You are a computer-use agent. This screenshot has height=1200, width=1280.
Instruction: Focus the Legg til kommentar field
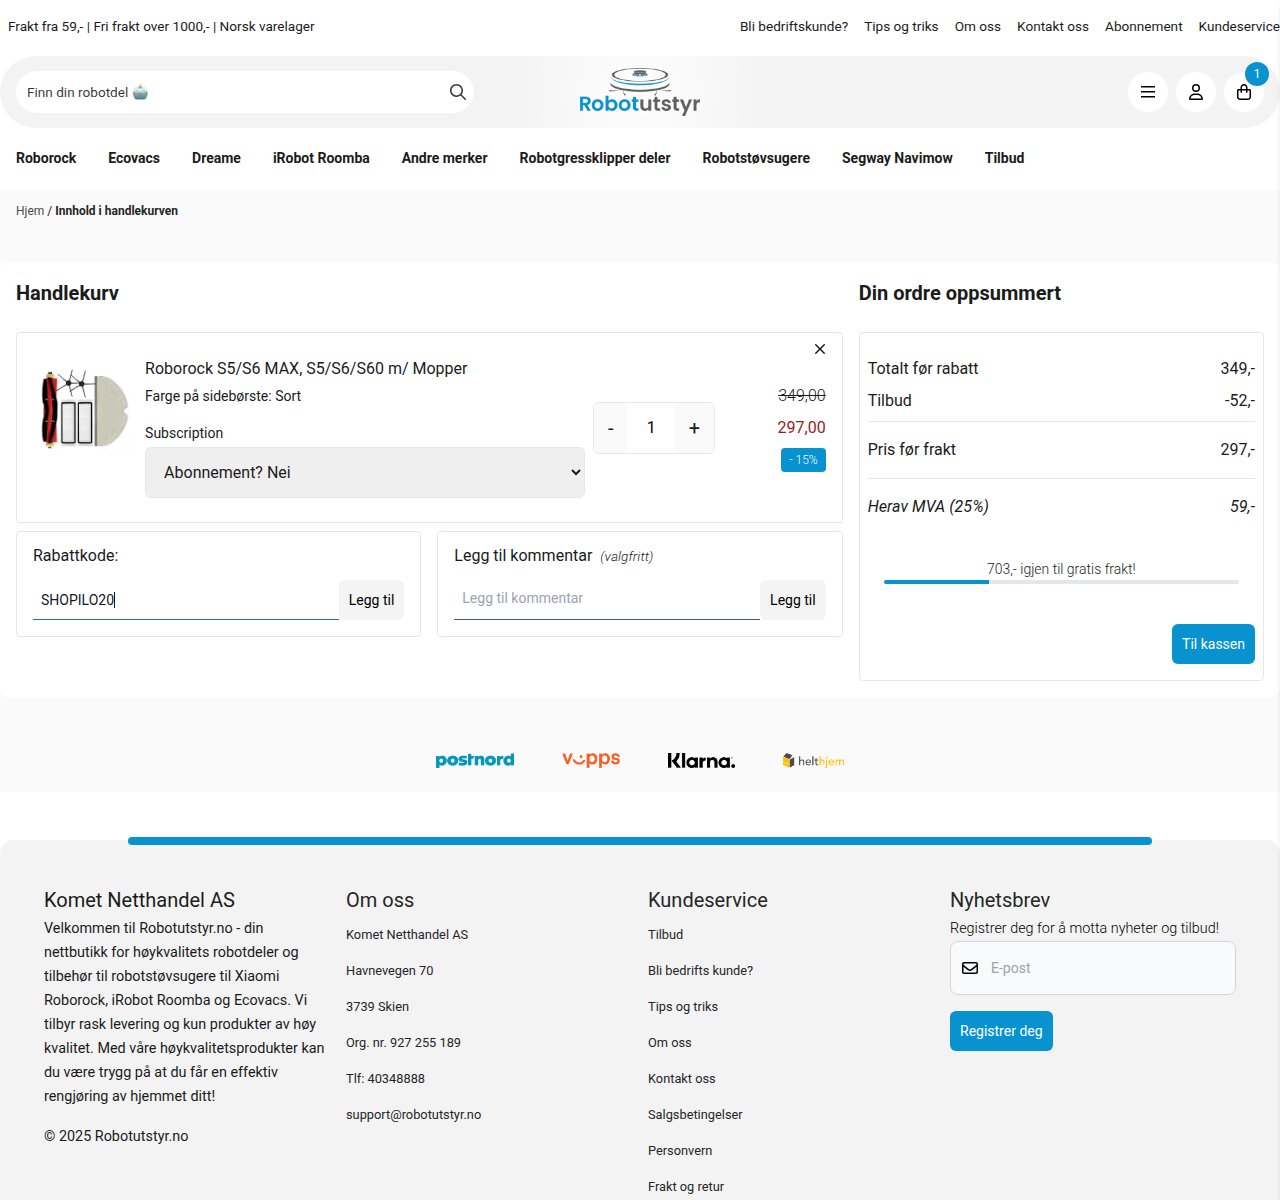pos(607,599)
